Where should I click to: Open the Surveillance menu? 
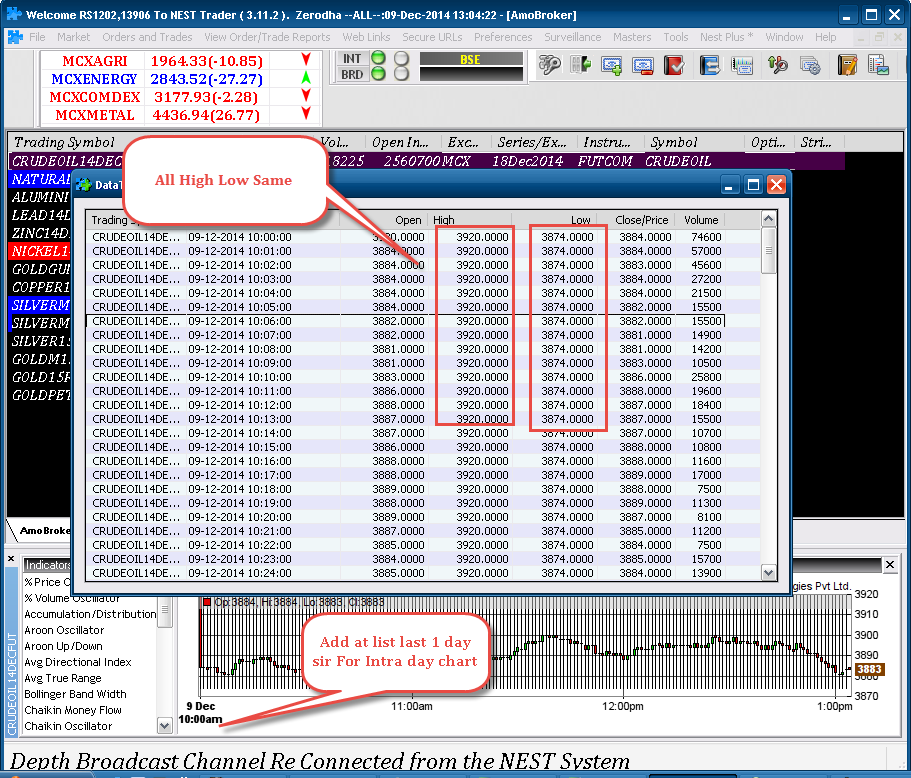tap(573, 37)
